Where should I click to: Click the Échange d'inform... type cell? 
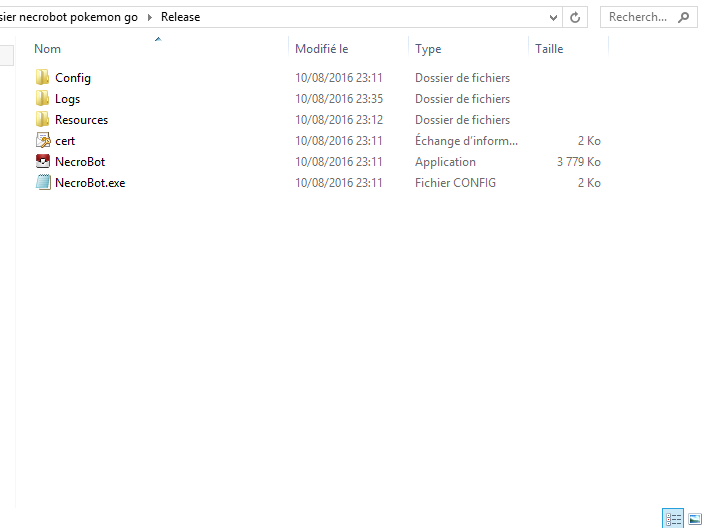[466, 141]
